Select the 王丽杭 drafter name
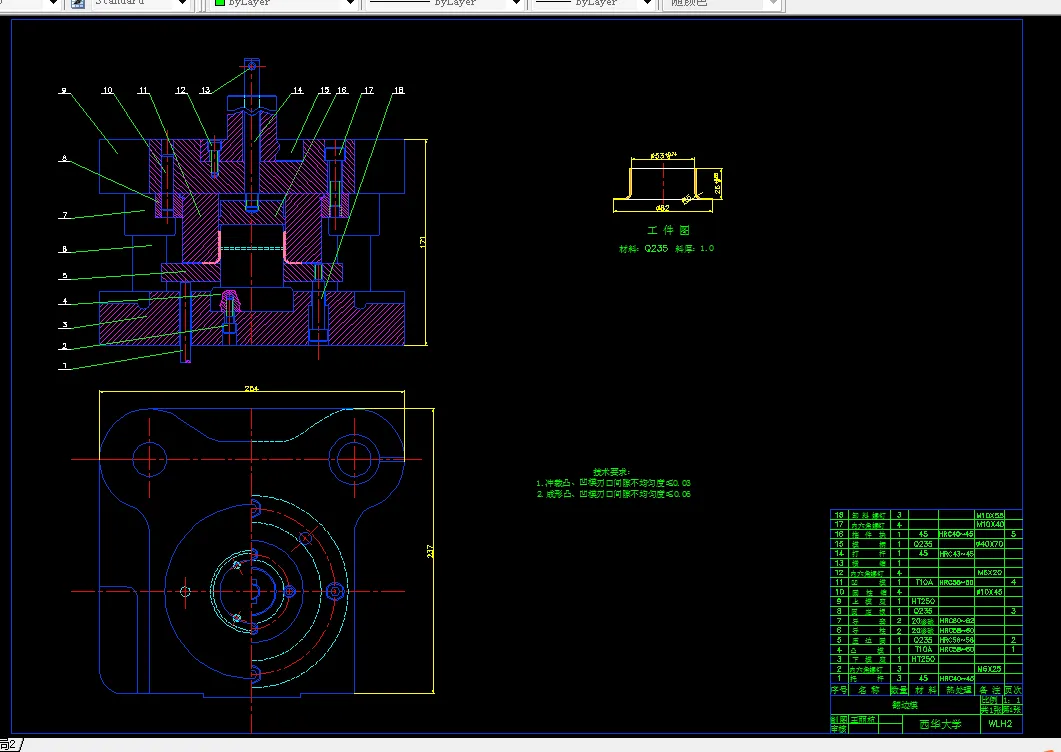1061x752 pixels. coord(863,719)
